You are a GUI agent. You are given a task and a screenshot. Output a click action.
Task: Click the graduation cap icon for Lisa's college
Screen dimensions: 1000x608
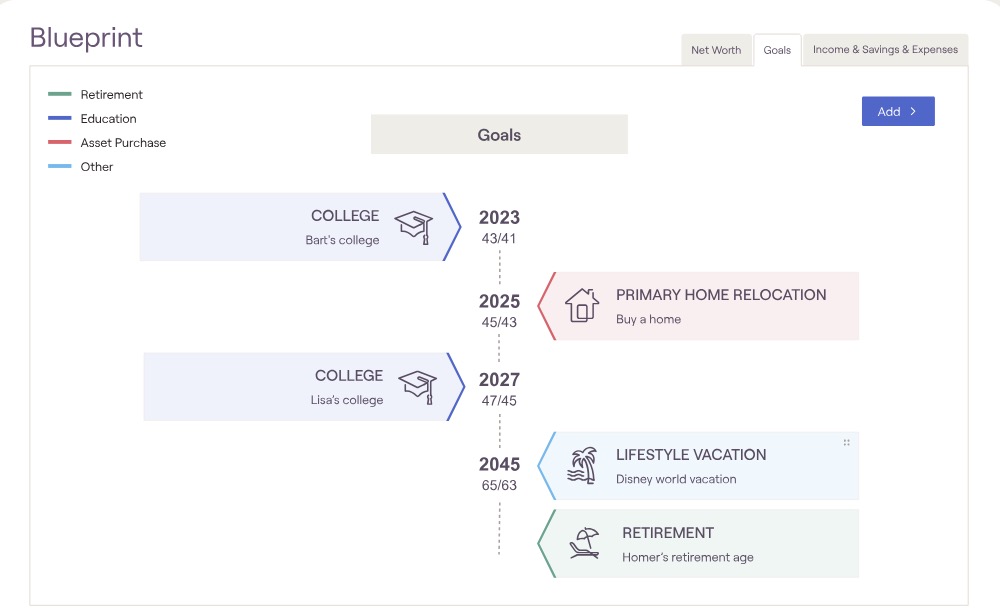pos(418,386)
